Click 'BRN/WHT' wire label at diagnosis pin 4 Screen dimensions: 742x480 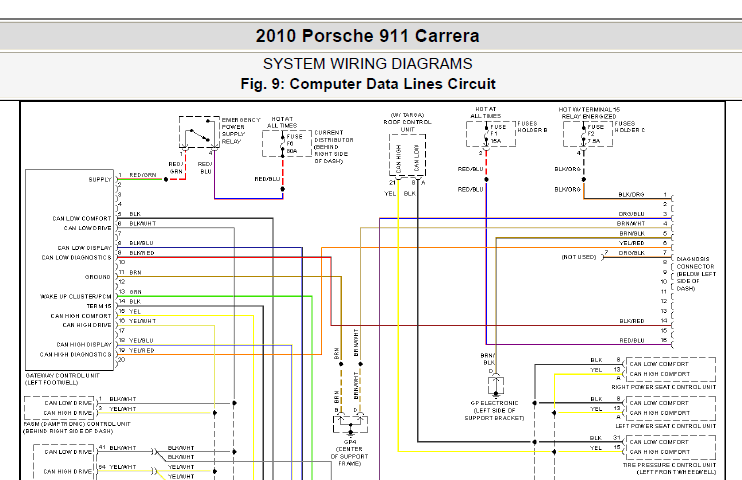click(x=631, y=223)
